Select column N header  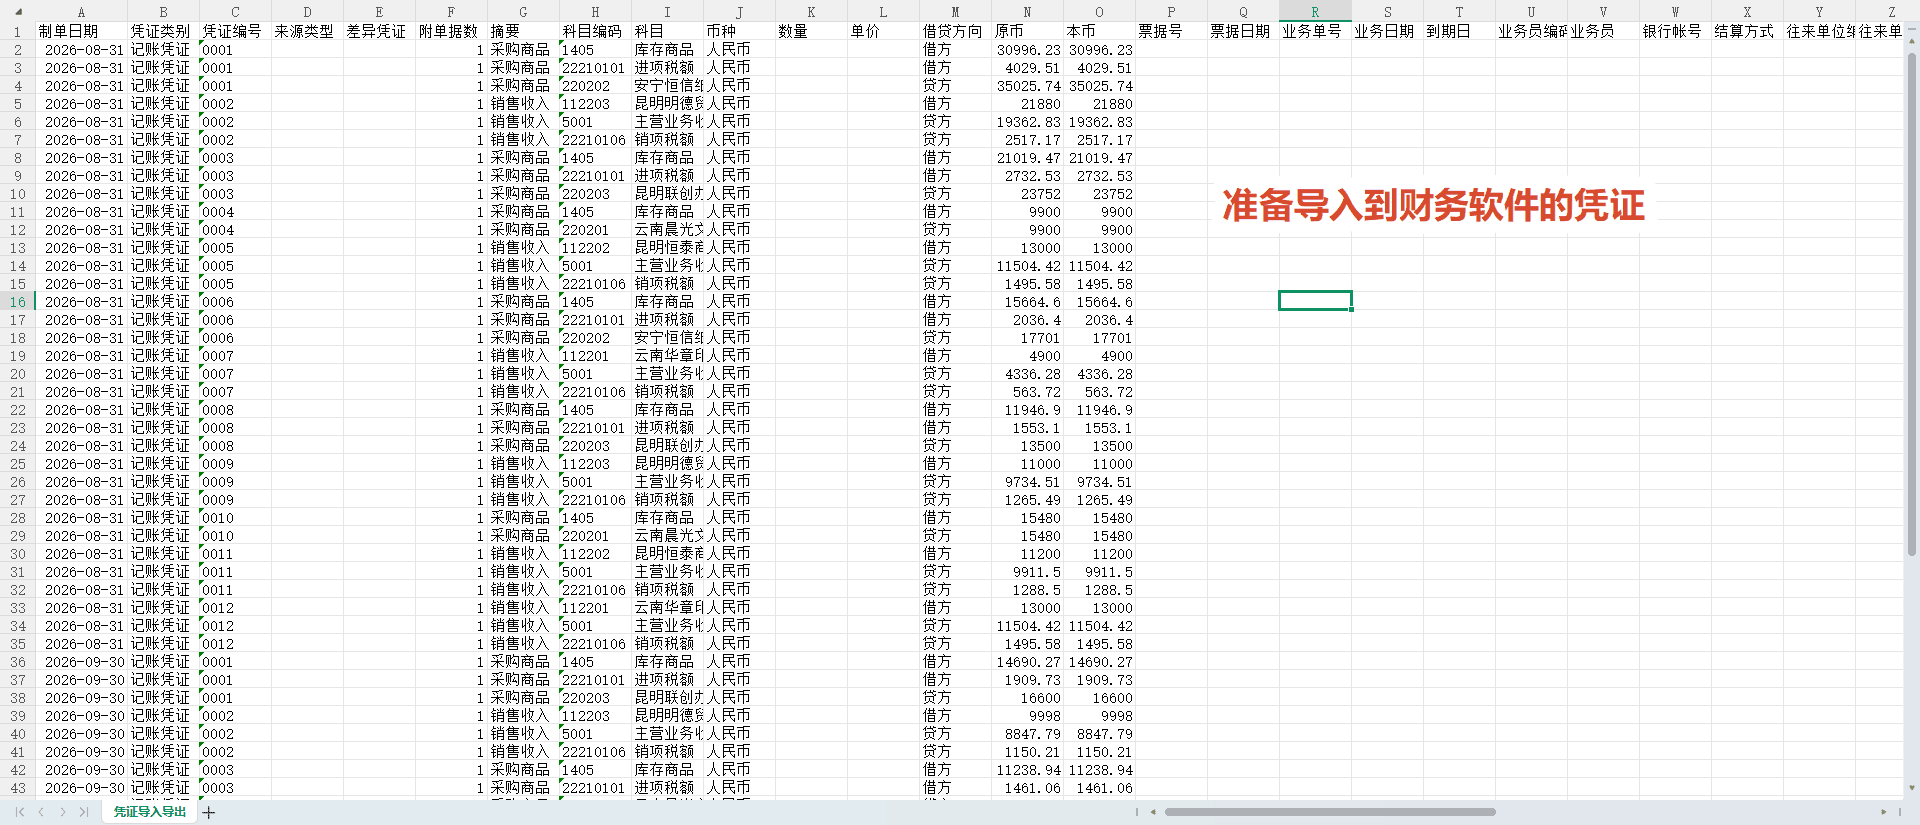click(1027, 12)
